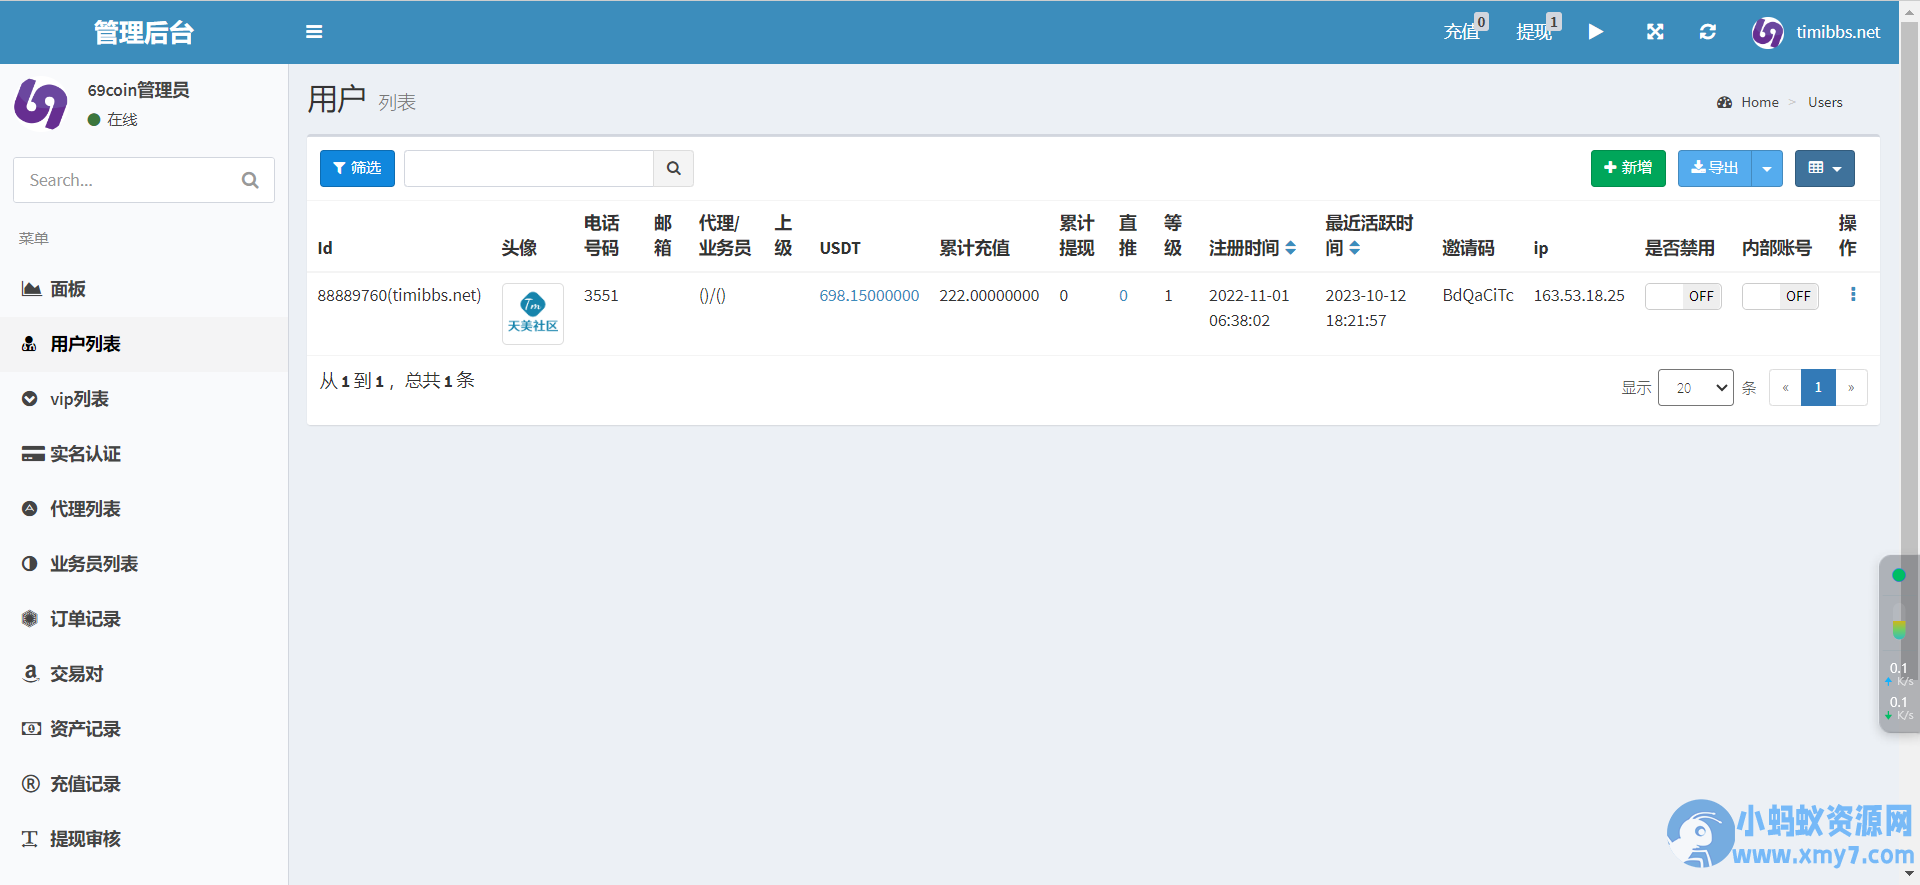
Task: Expand the 导出 dropdown arrow
Action: [x=1767, y=168]
